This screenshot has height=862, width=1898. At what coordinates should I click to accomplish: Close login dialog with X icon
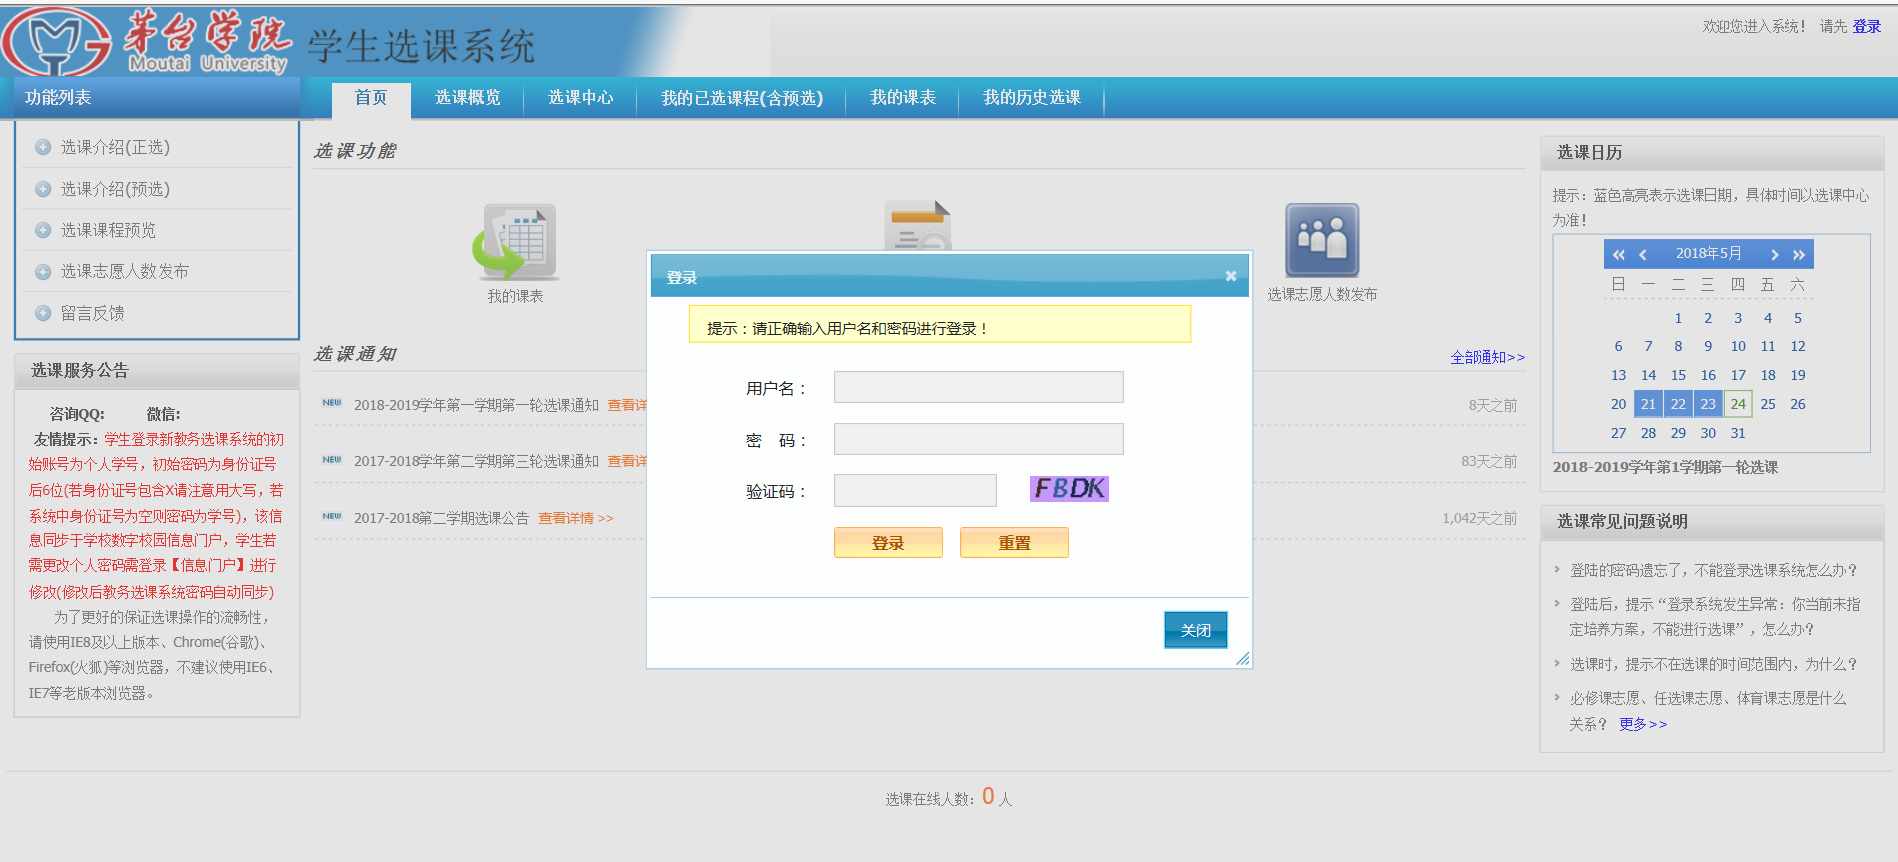[1231, 276]
